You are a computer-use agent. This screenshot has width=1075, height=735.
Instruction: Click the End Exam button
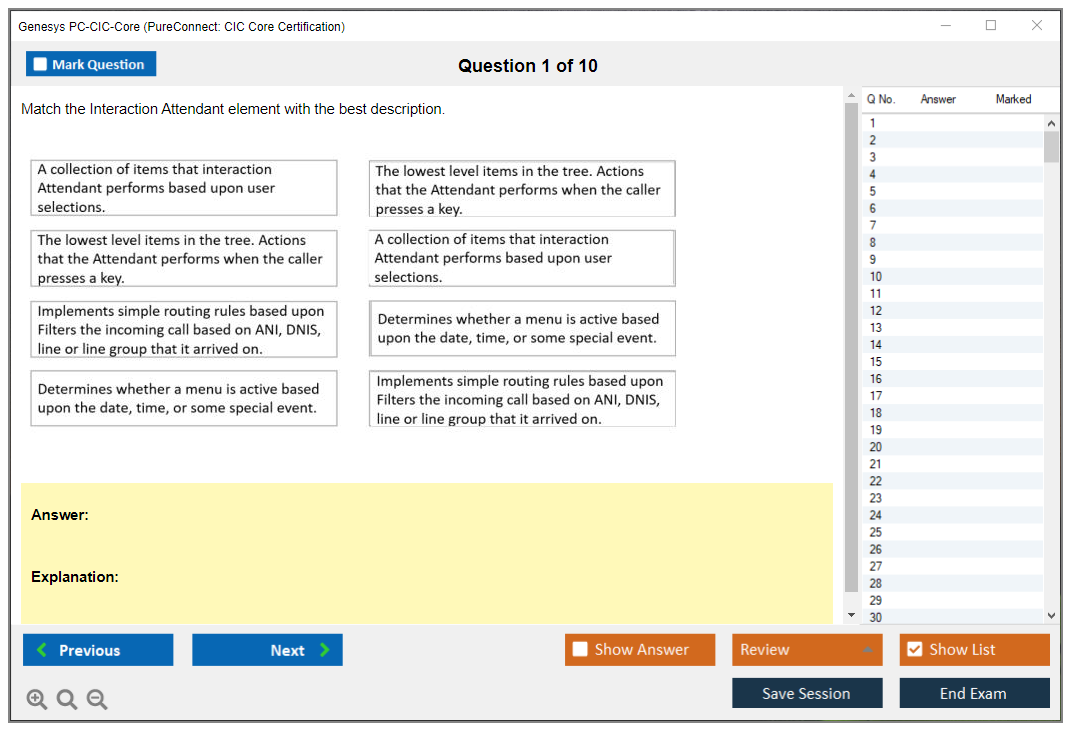pyautogui.click(x=973, y=693)
